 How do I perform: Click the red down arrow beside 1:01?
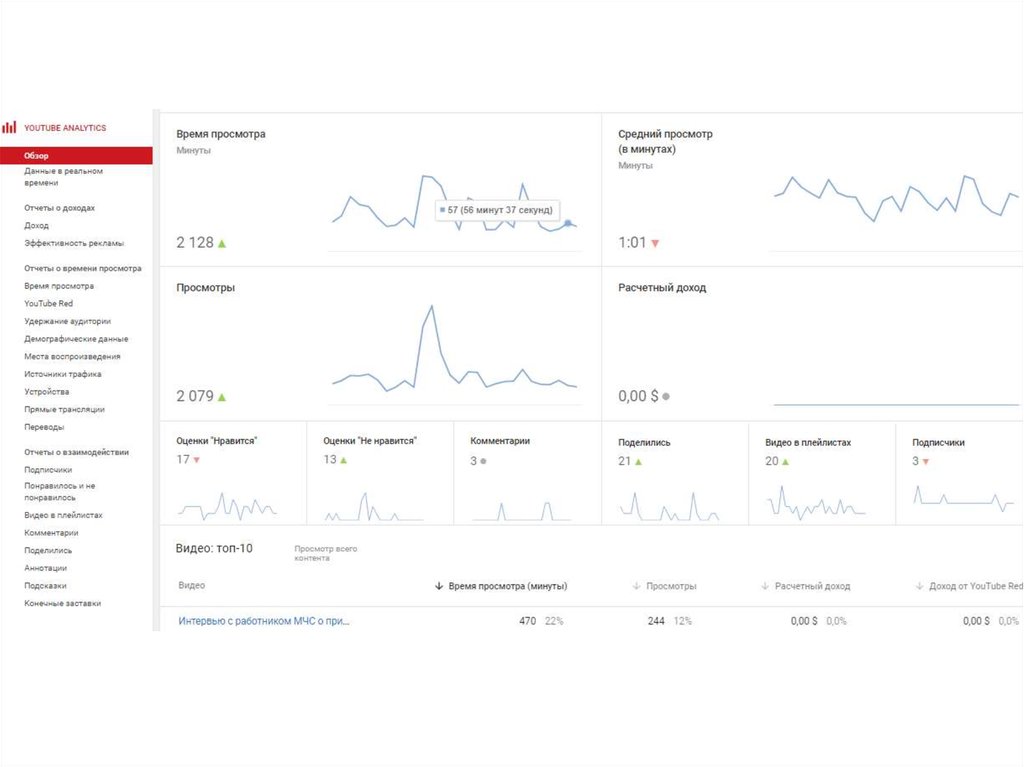[655, 243]
